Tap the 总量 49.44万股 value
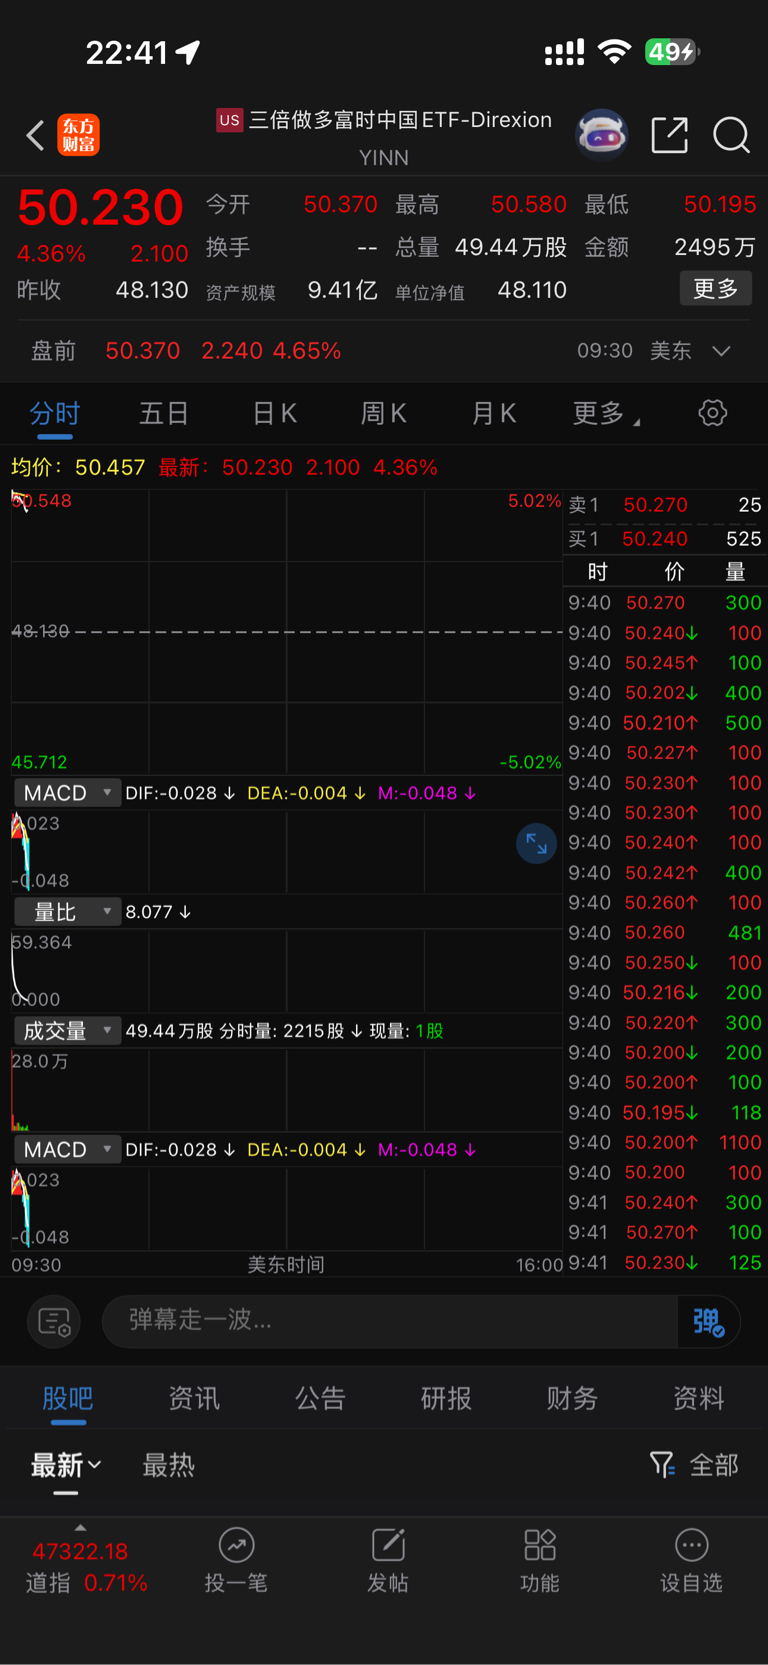This screenshot has height=1665, width=768. [x=510, y=247]
